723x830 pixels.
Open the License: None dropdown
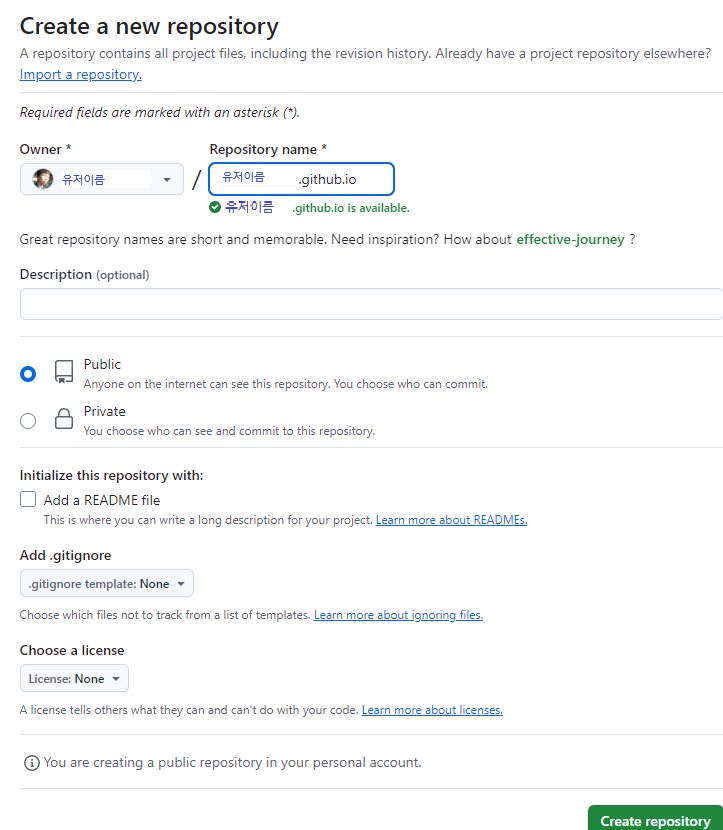pyautogui.click(x=74, y=679)
